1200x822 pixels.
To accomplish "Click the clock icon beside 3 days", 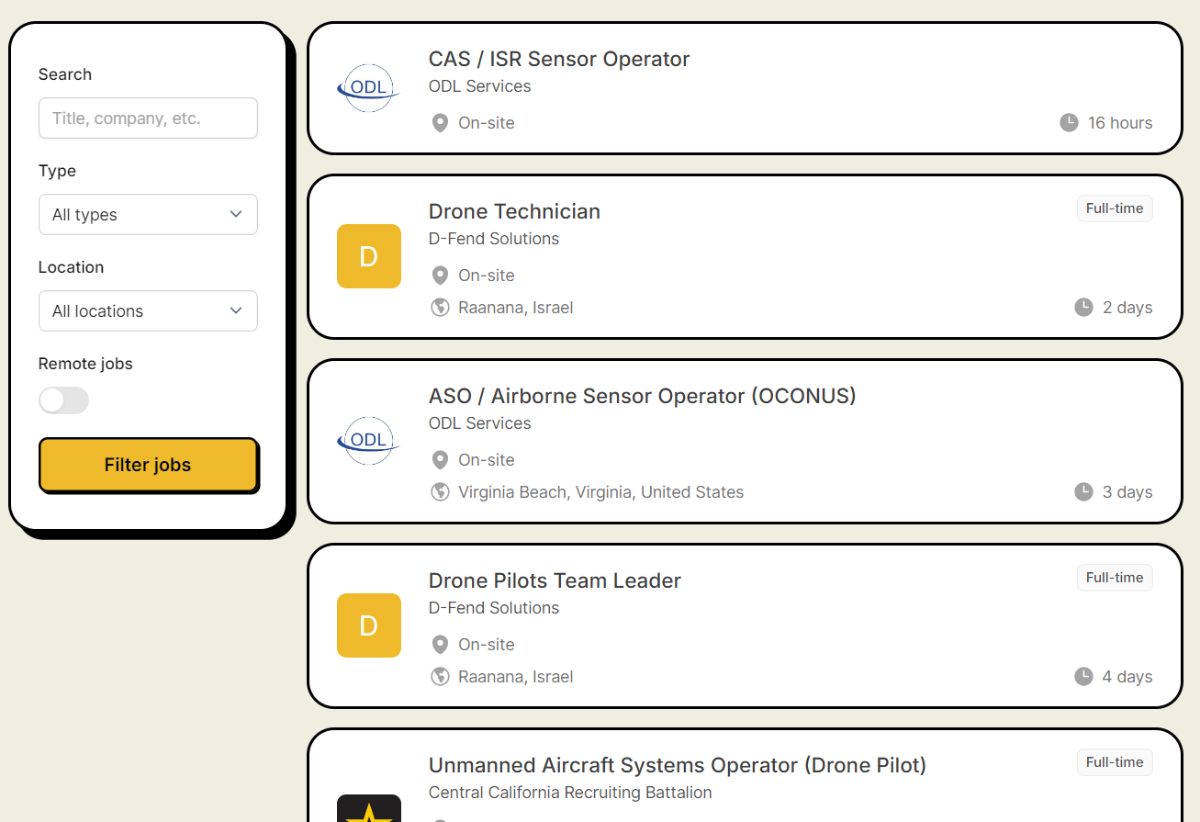I will (1084, 492).
